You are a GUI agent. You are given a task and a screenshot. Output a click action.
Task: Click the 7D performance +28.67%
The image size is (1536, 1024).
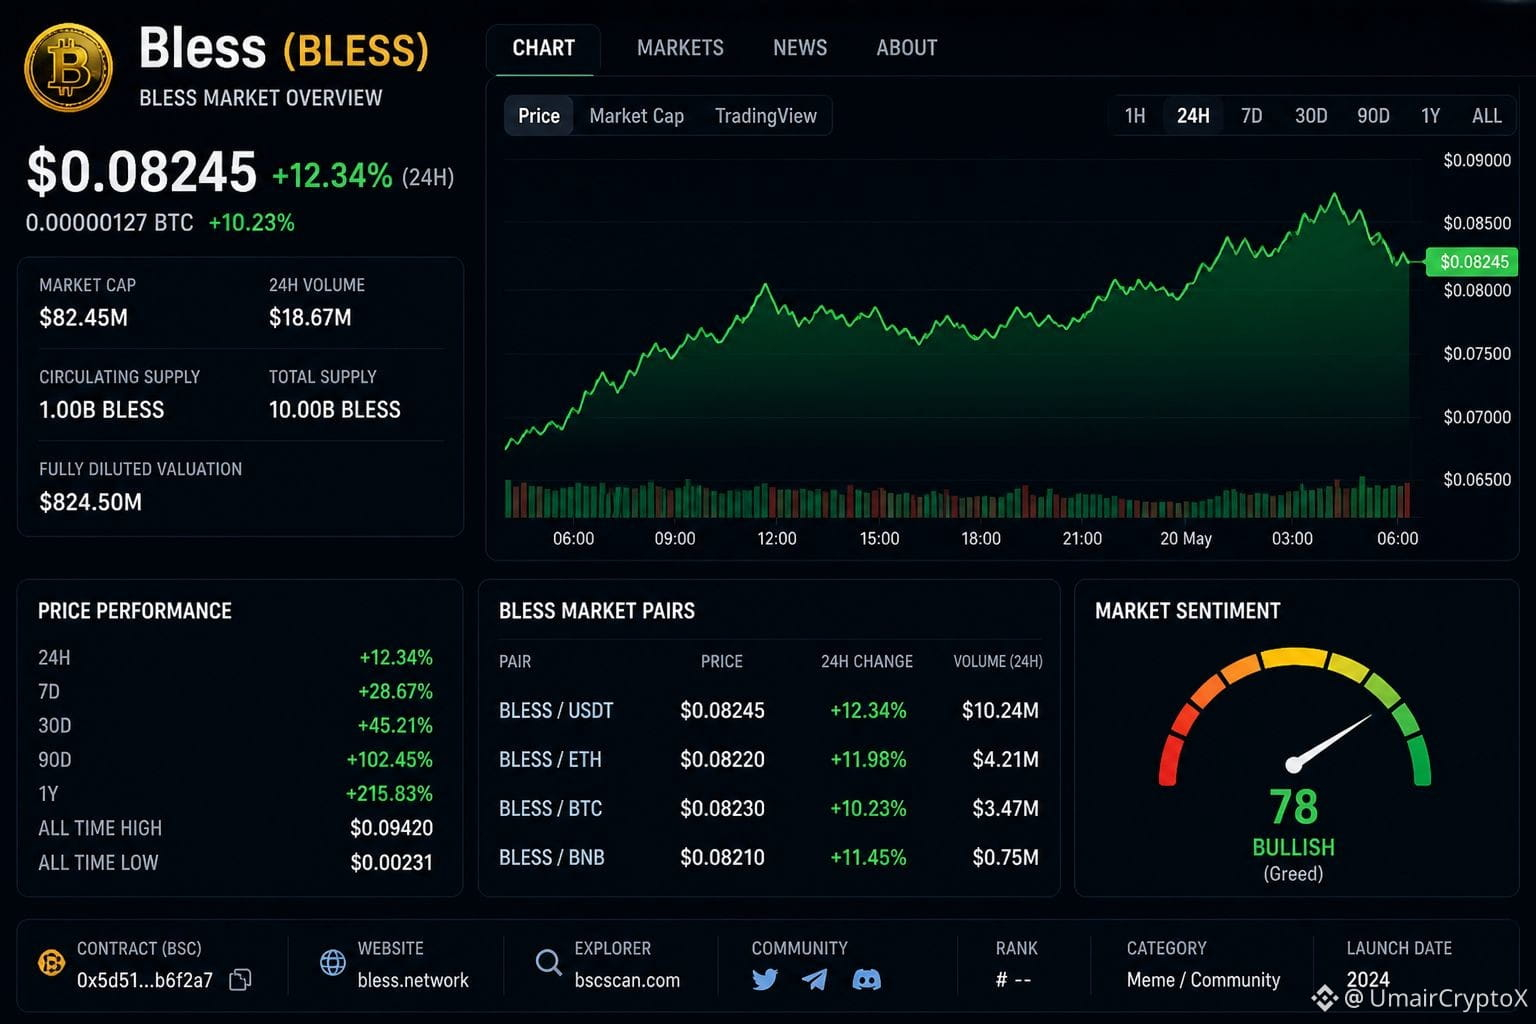point(395,692)
